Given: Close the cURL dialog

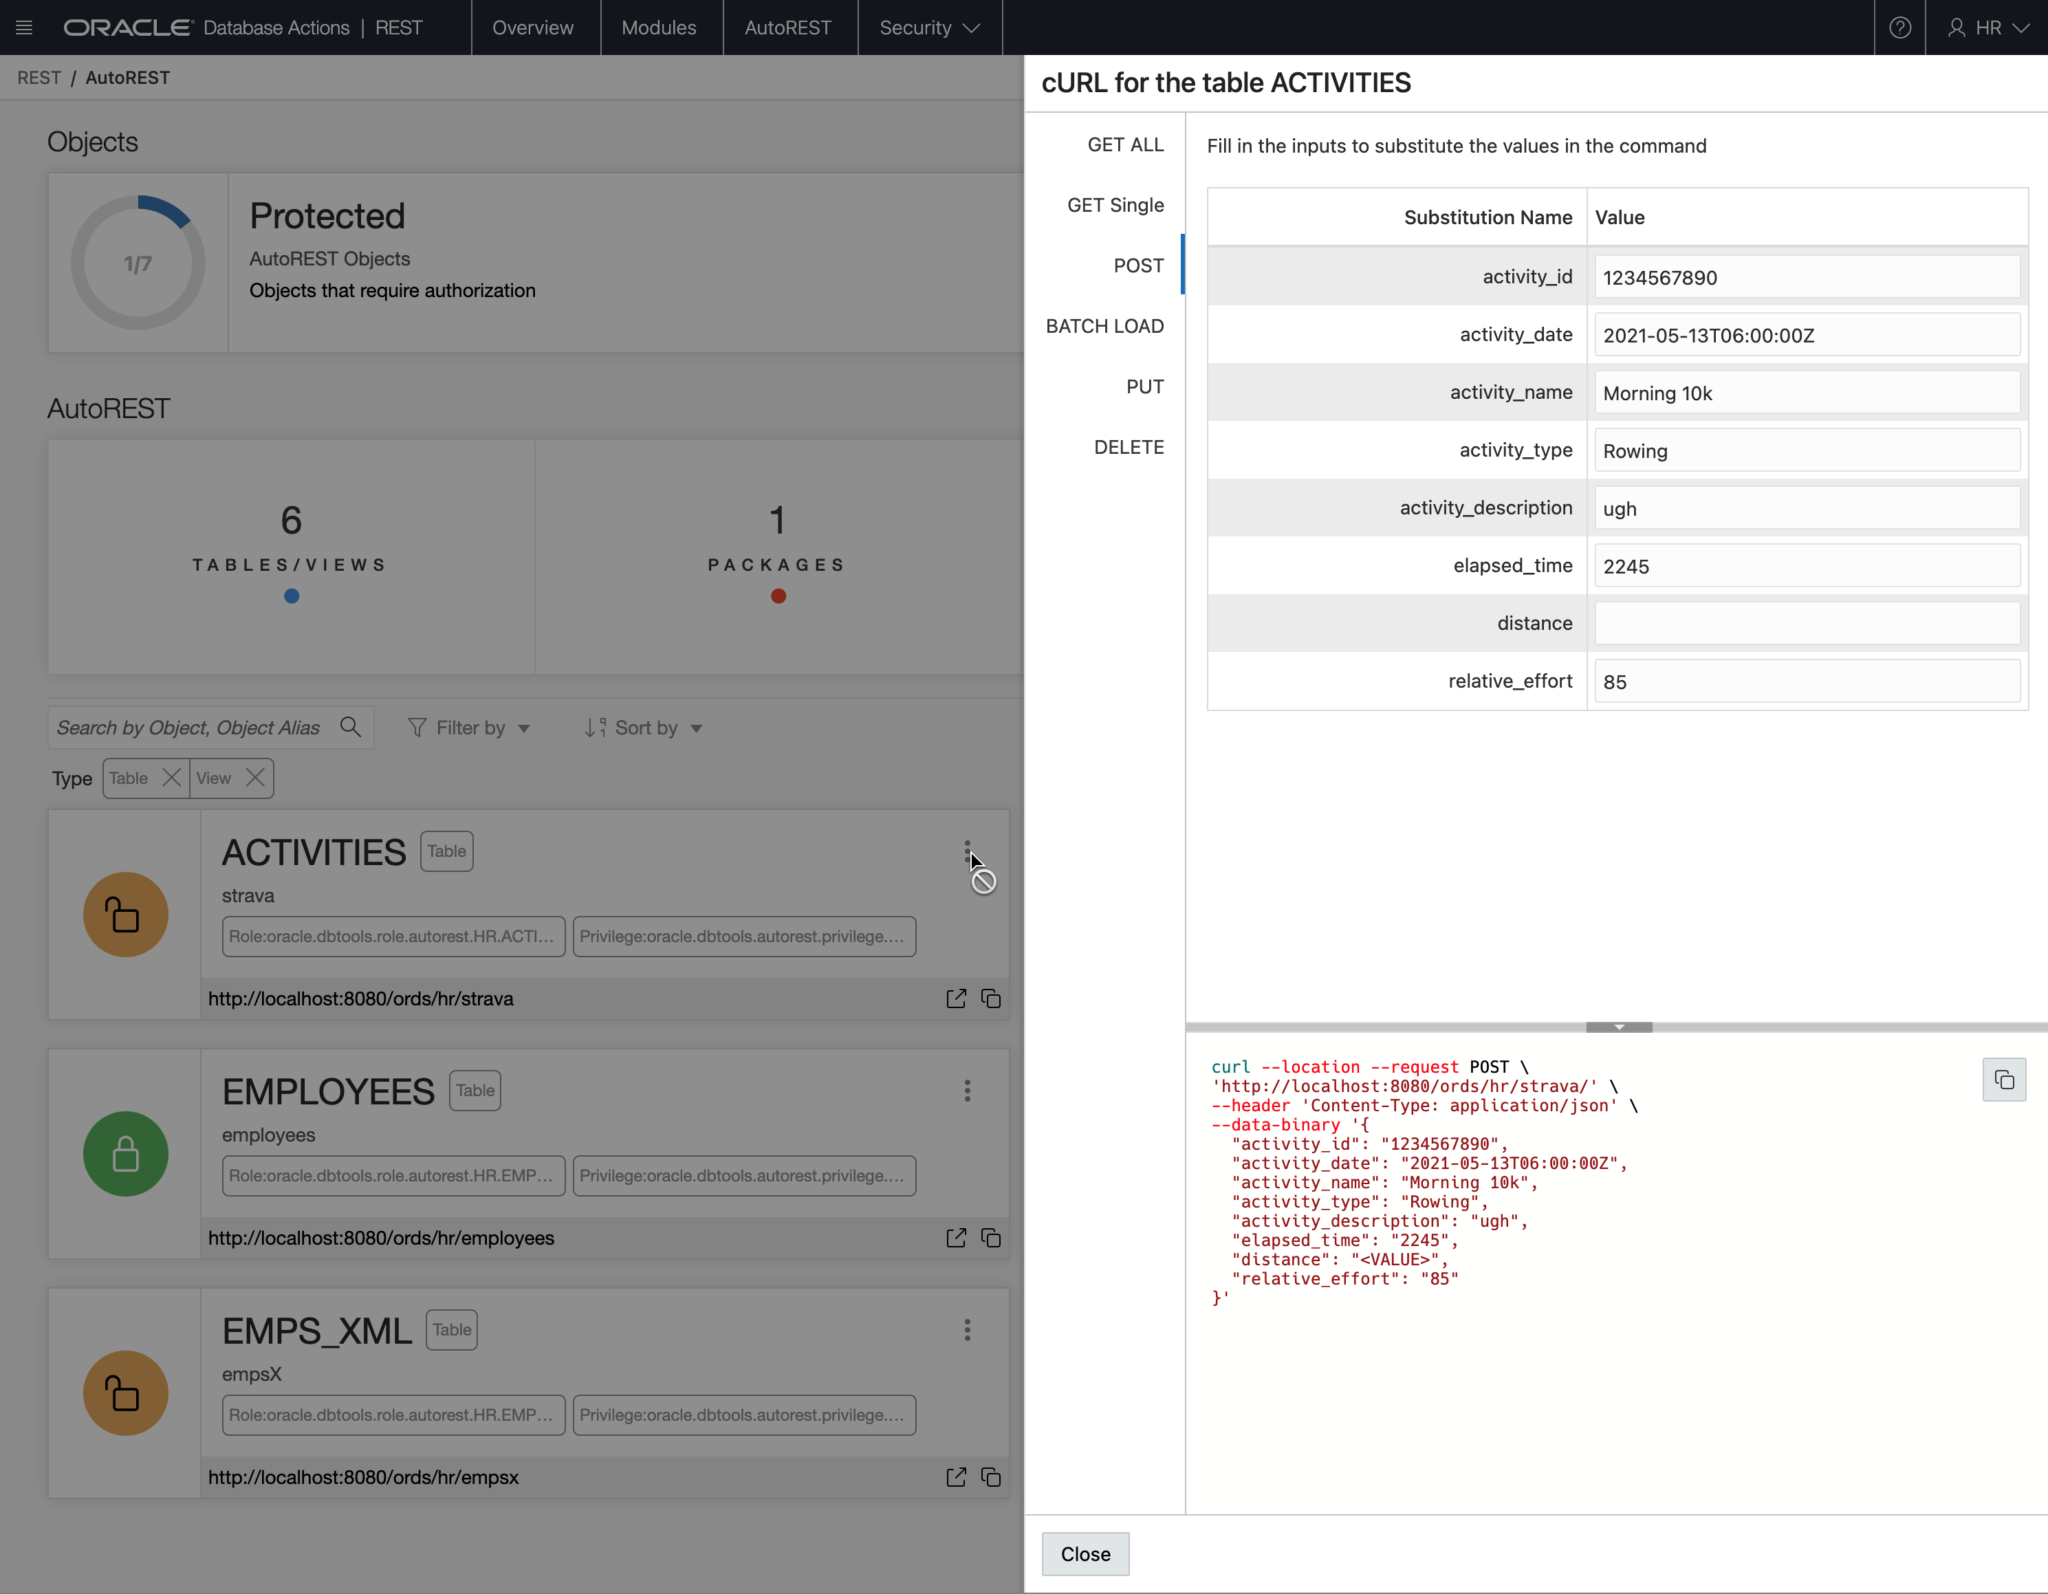Looking at the screenshot, I should [1084, 1553].
